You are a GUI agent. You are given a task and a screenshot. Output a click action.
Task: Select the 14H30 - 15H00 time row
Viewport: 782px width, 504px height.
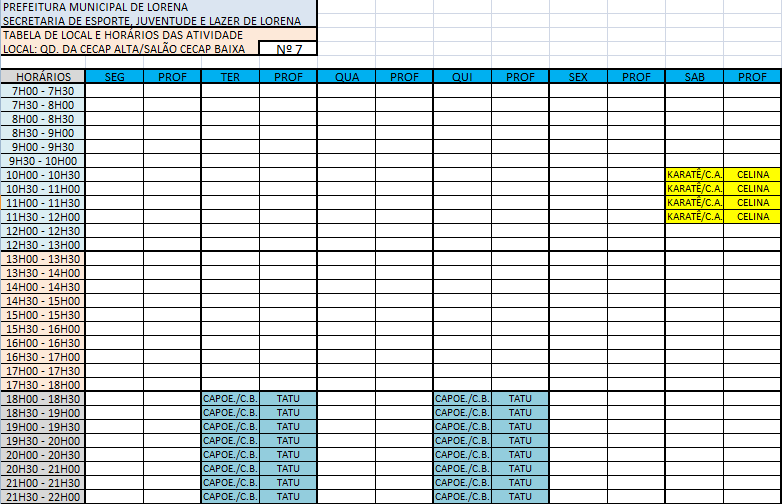(43, 301)
